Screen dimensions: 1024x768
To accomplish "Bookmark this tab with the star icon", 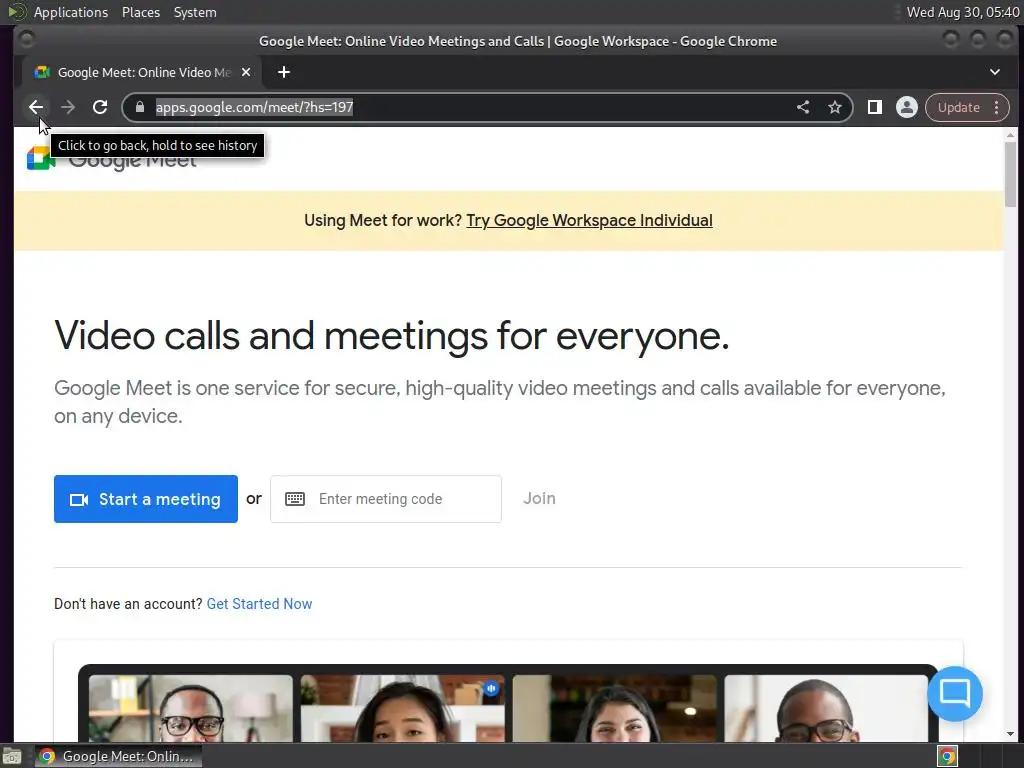I will click(835, 107).
